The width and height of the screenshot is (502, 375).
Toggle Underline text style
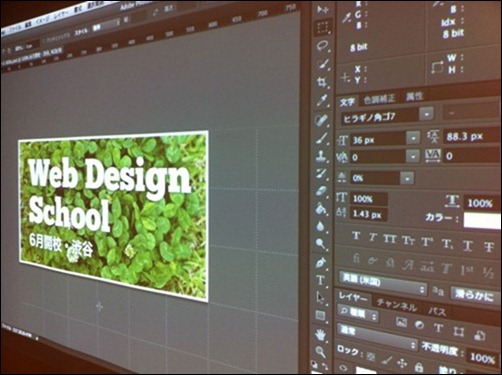(x=468, y=246)
